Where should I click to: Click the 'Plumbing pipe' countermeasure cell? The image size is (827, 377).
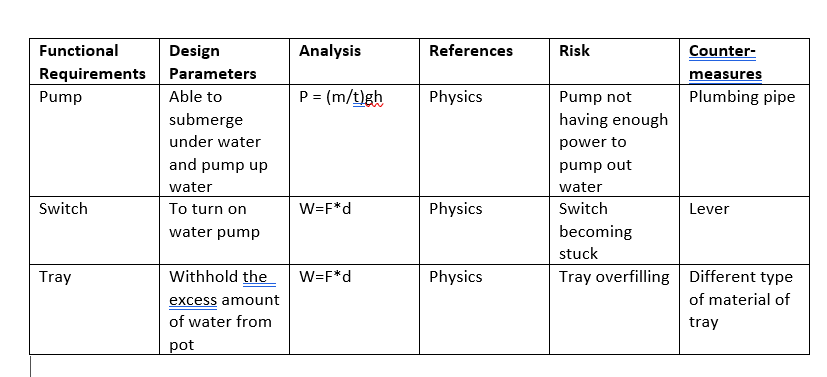(744, 141)
